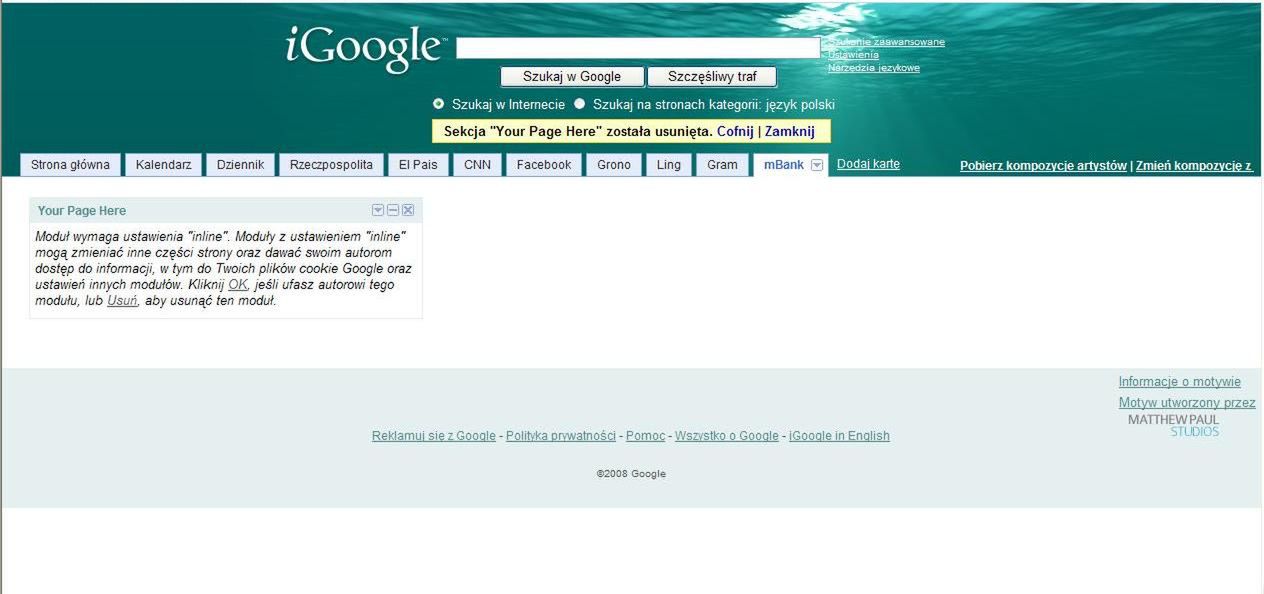Open the Polityka prywatności link
Viewport: 1264px width, 594px height.
click(561, 436)
